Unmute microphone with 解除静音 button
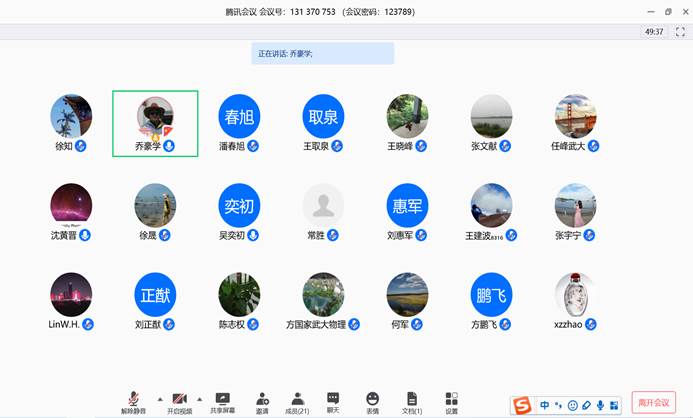693x418 pixels. point(133,401)
